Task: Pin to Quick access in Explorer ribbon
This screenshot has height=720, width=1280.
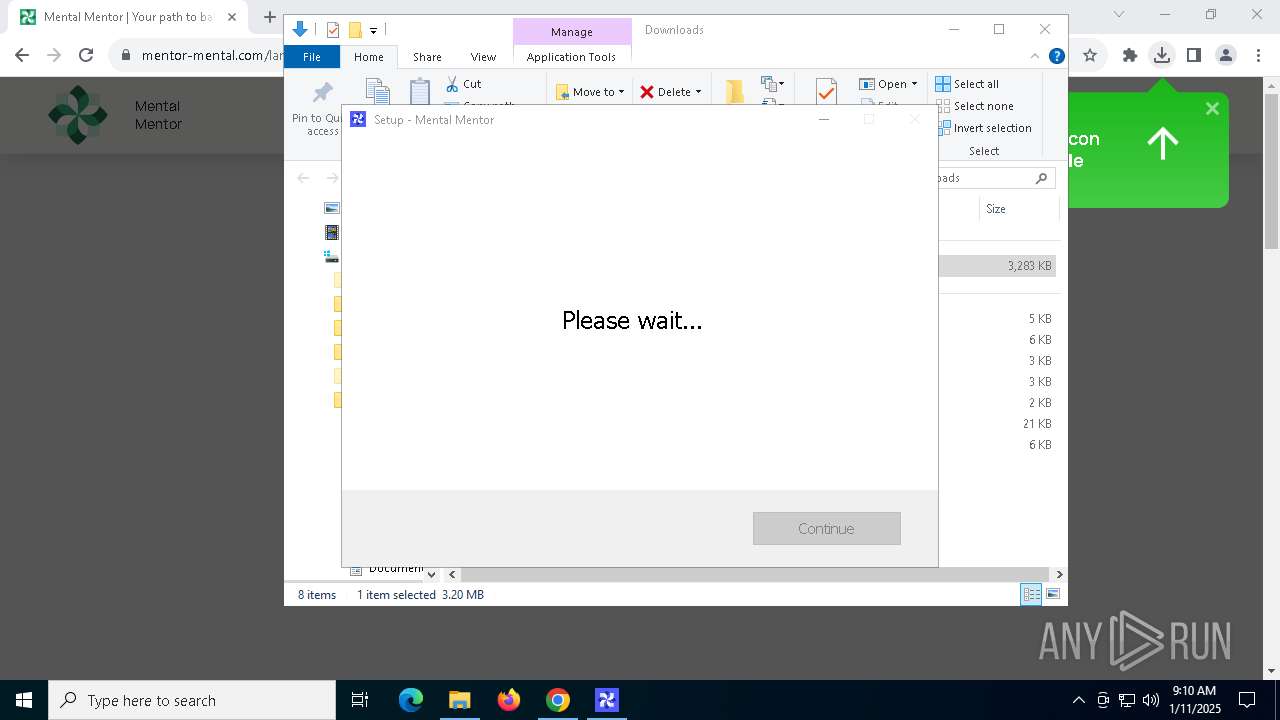Action: [x=321, y=108]
